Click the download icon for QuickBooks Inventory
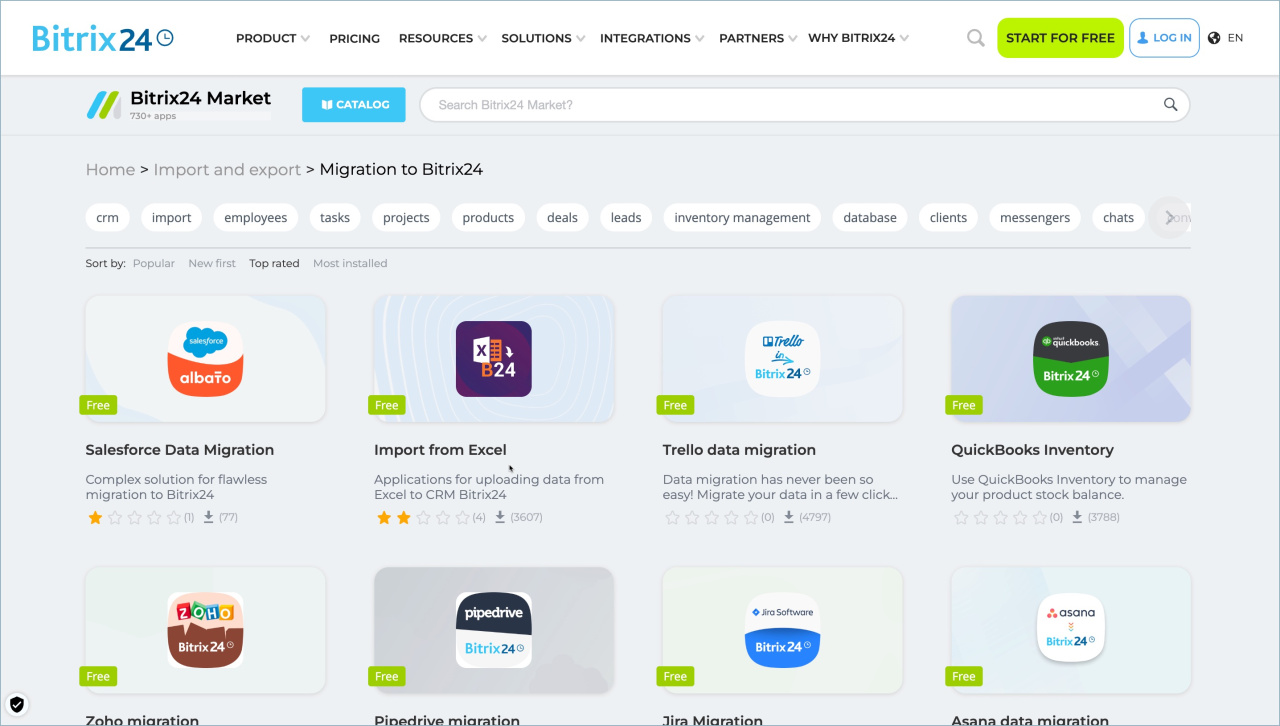 (1077, 517)
